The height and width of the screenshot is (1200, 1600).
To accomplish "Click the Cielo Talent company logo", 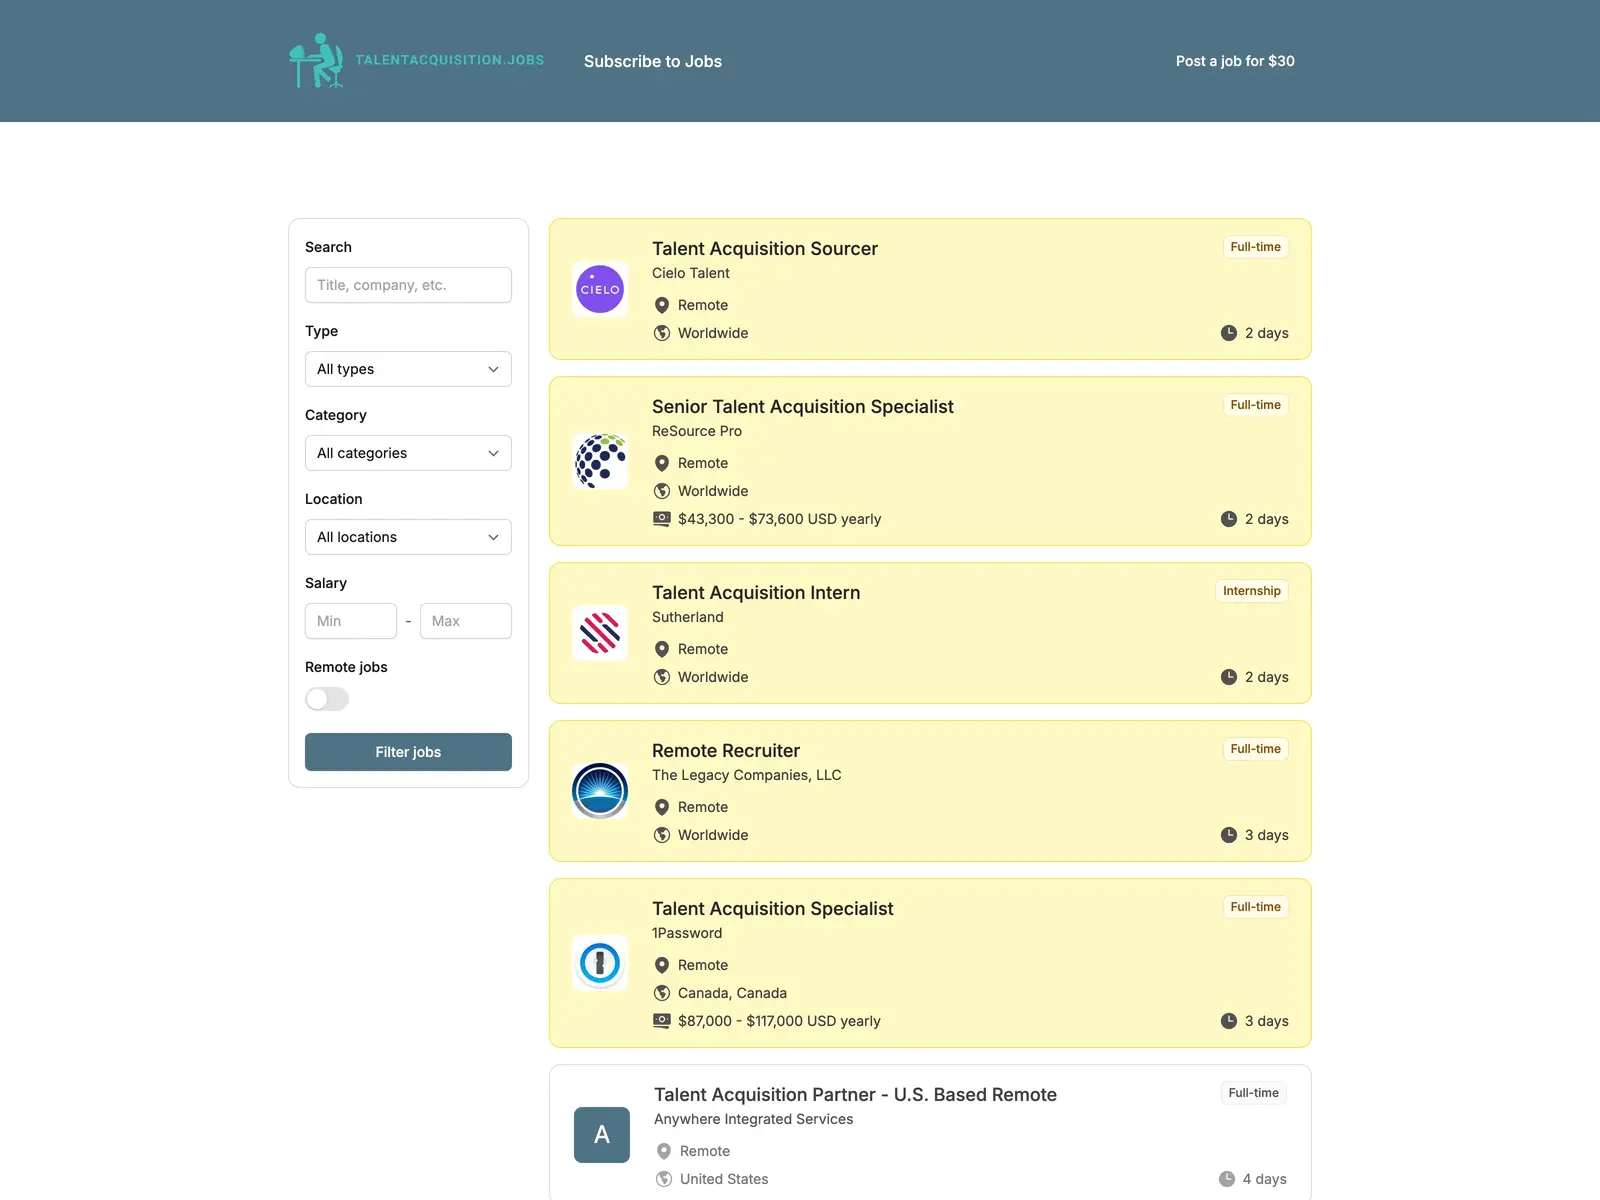I will click(600, 289).
